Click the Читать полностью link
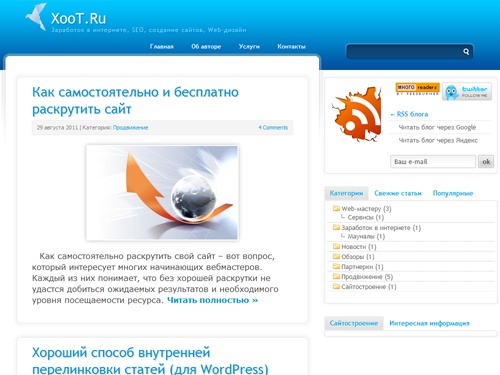The width and height of the screenshot is (500, 375). (213, 300)
